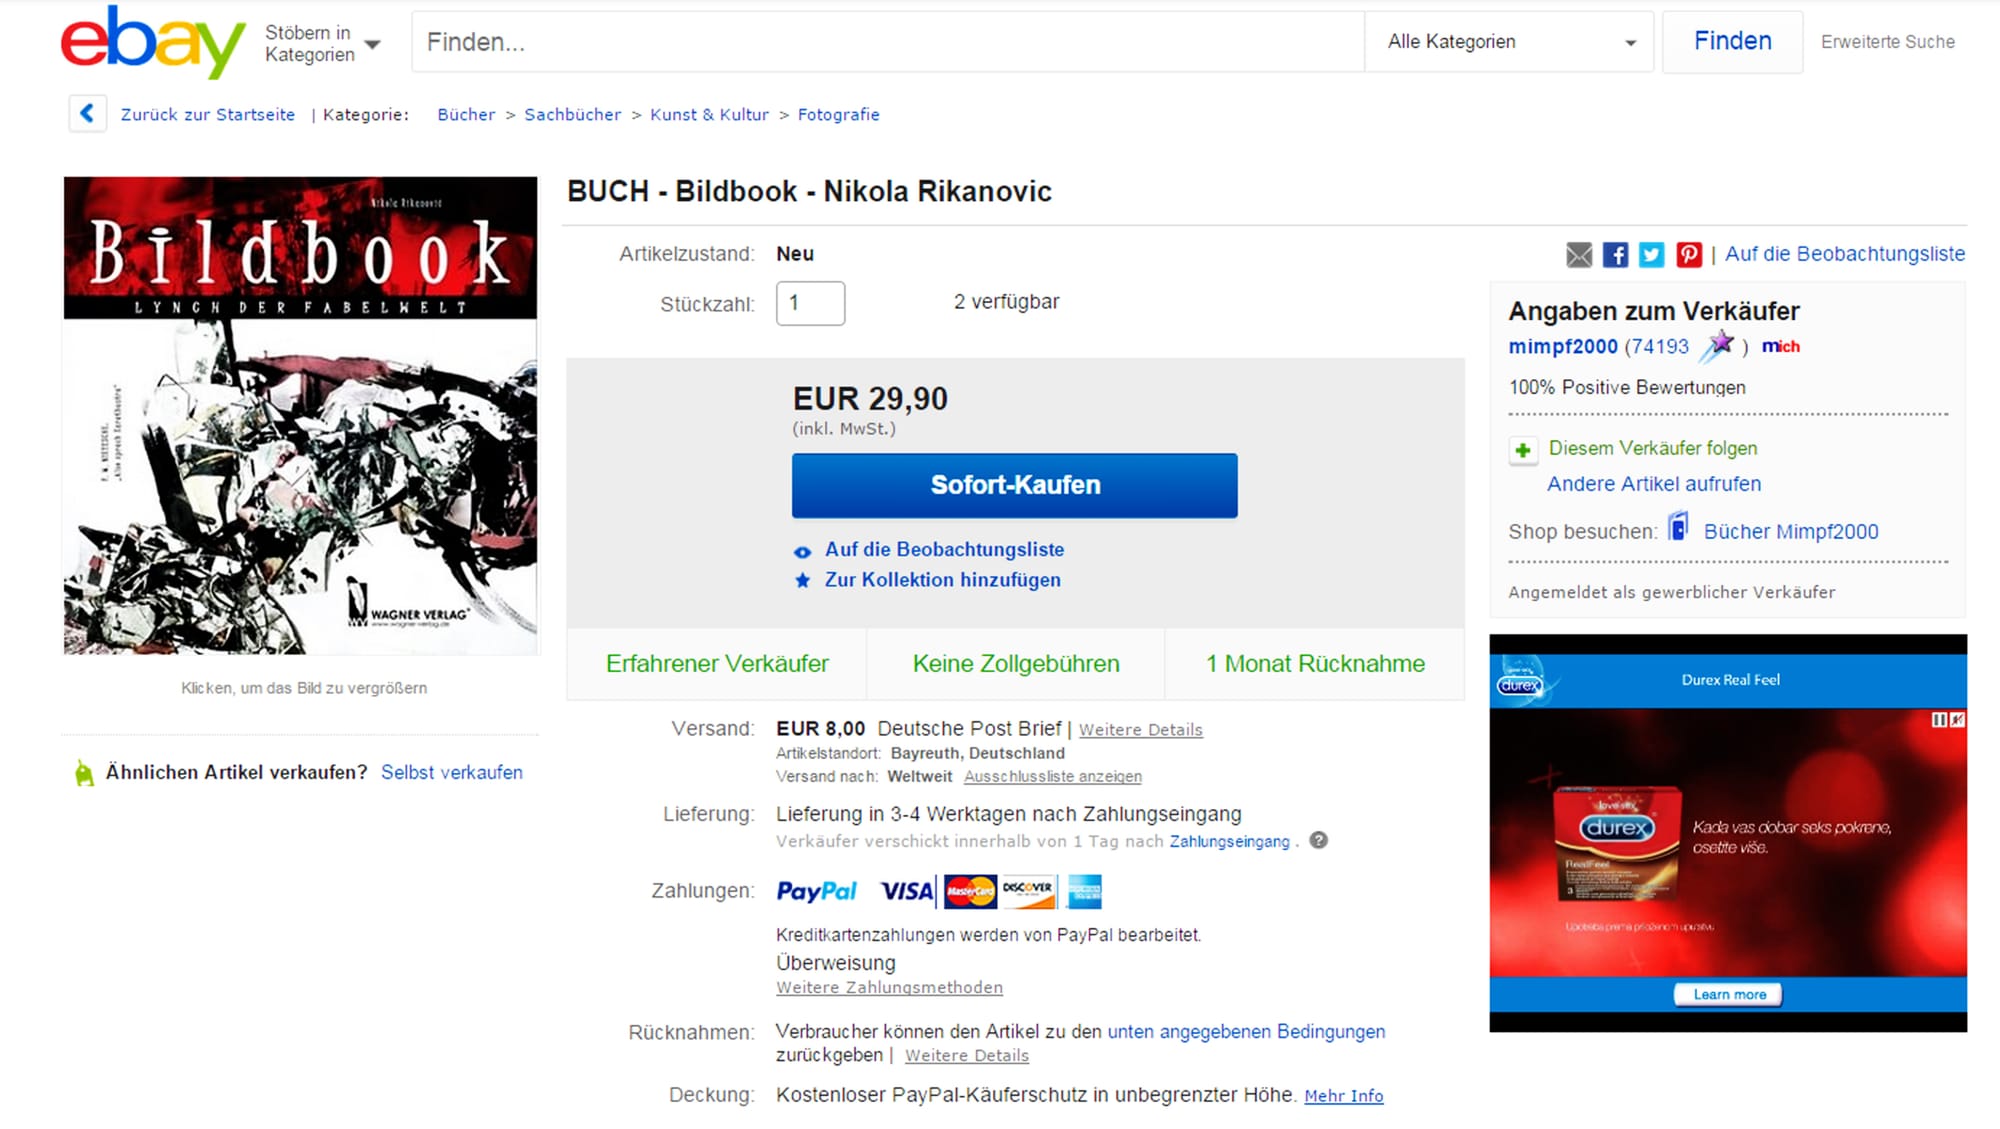Expand the Alle Kategorien combo box
Image resolution: width=2000 pixels, height=1129 pixels.
tap(1510, 42)
